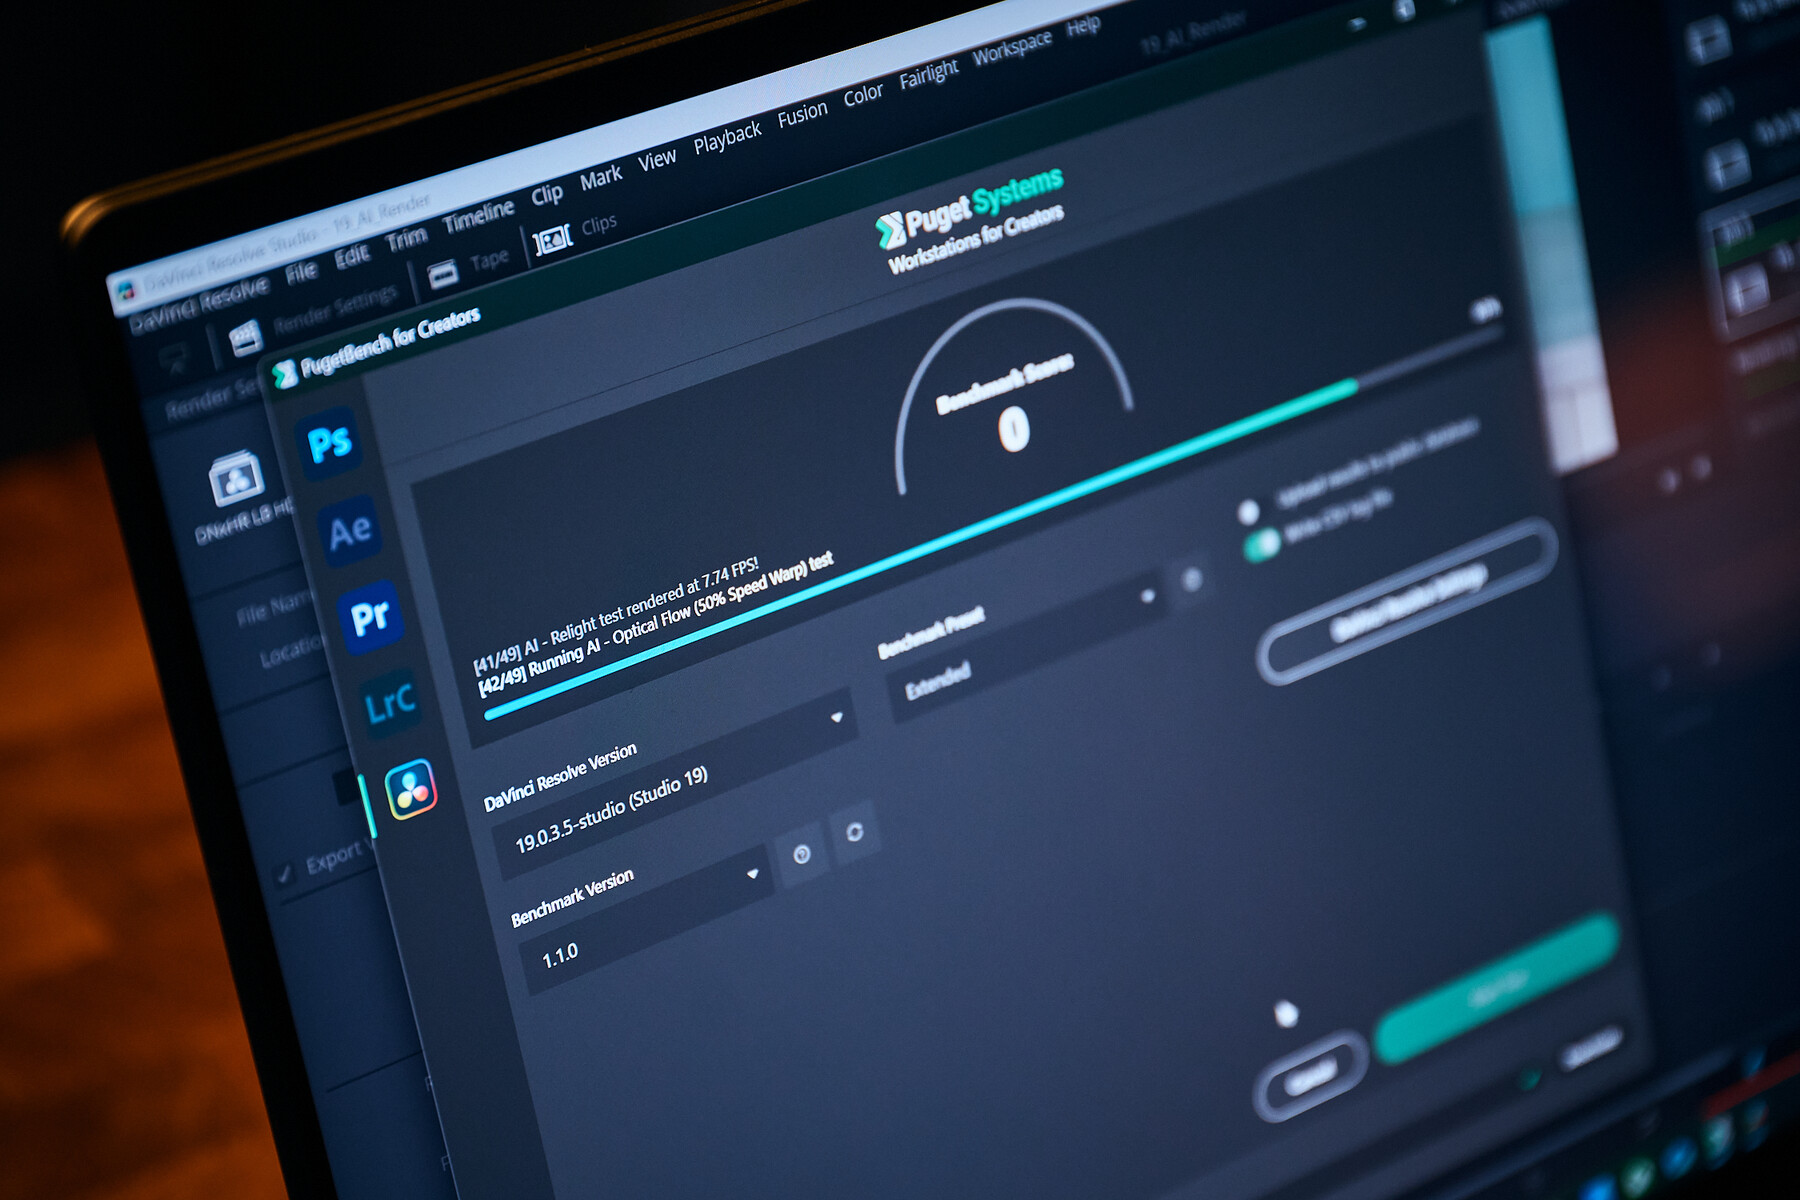
Task: Click the wide outlined button below the toggles
Action: pyautogui.click(x=1407, y=602)
